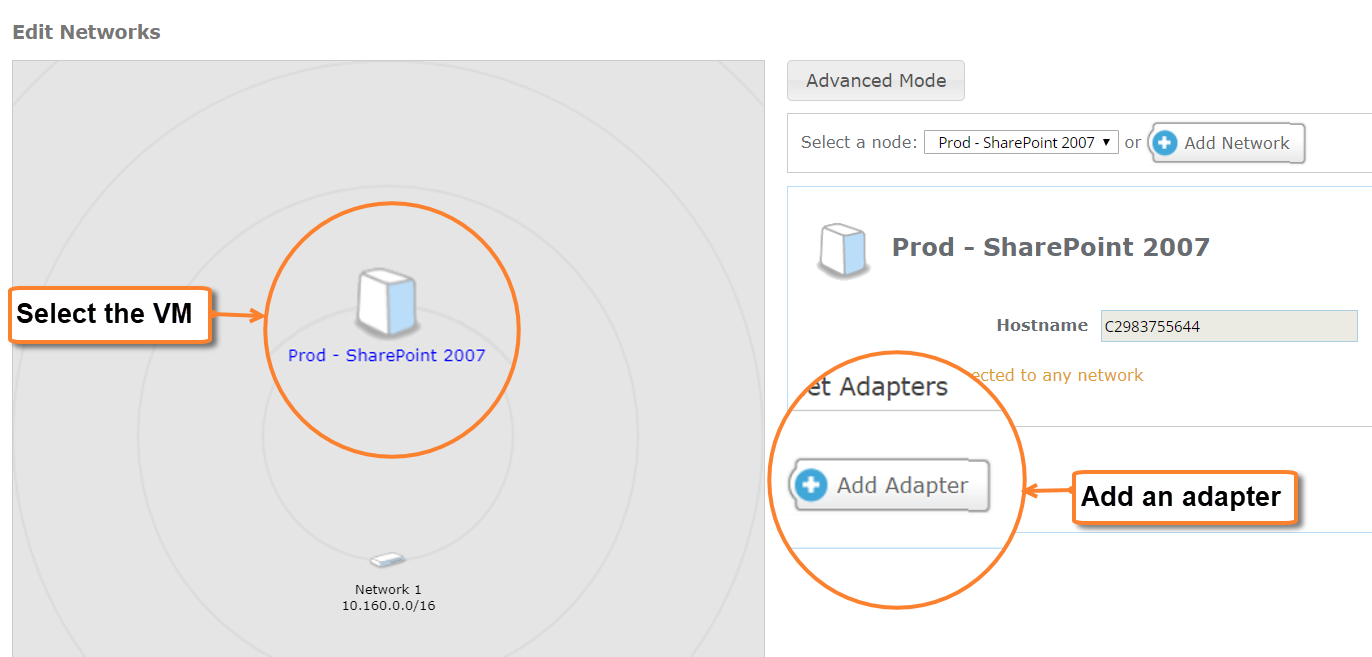Click the Add Network button

coord(1227,142)
